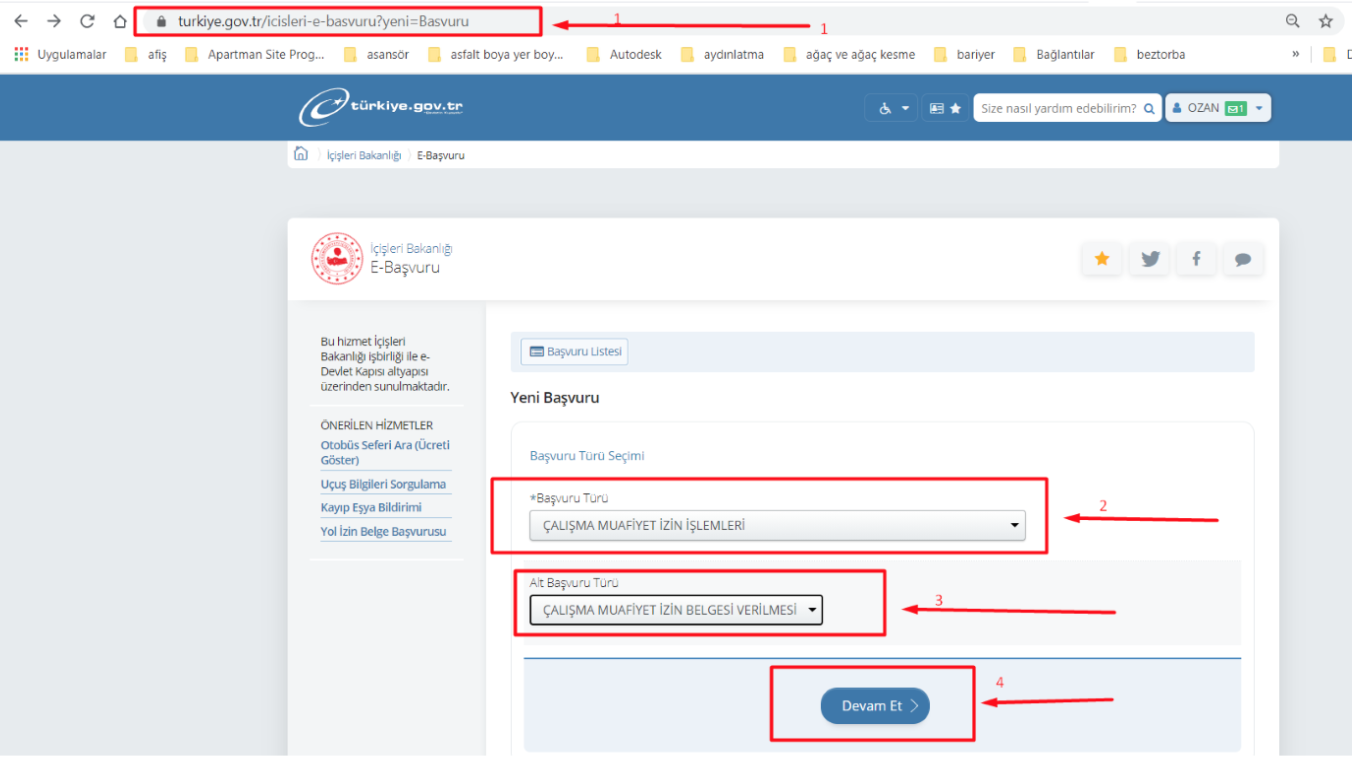
Task: Click the Başvuru Listesi button
Action: pos(575,352)
